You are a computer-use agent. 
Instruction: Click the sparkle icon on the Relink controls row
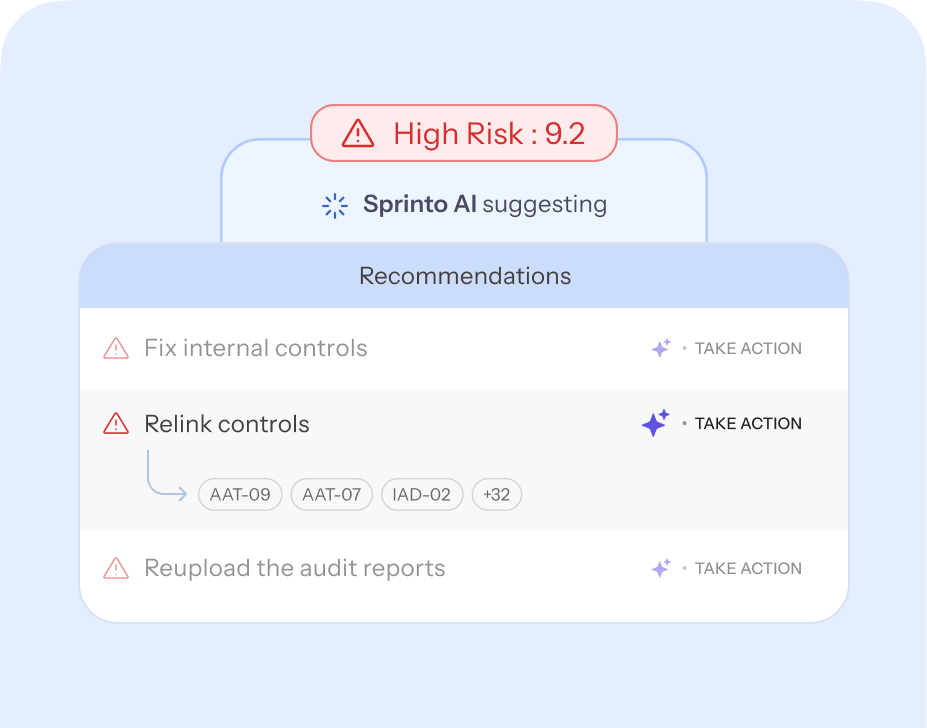656,423
